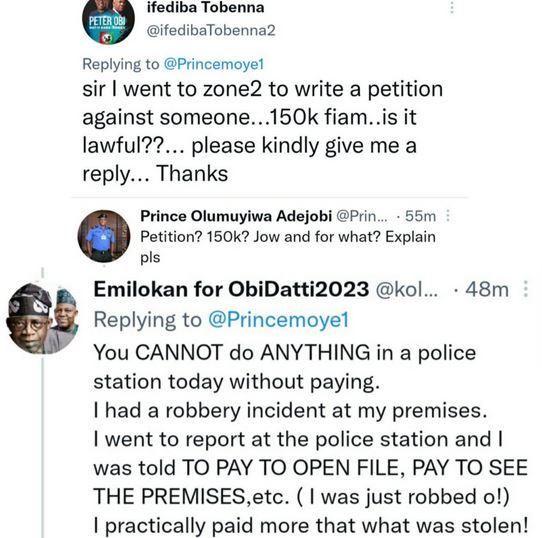Image resolution: width=542 pixels, height=538 pixels.
Task: Open more options on ifediba Tobenna's tweet
Action: click(451, 7)
